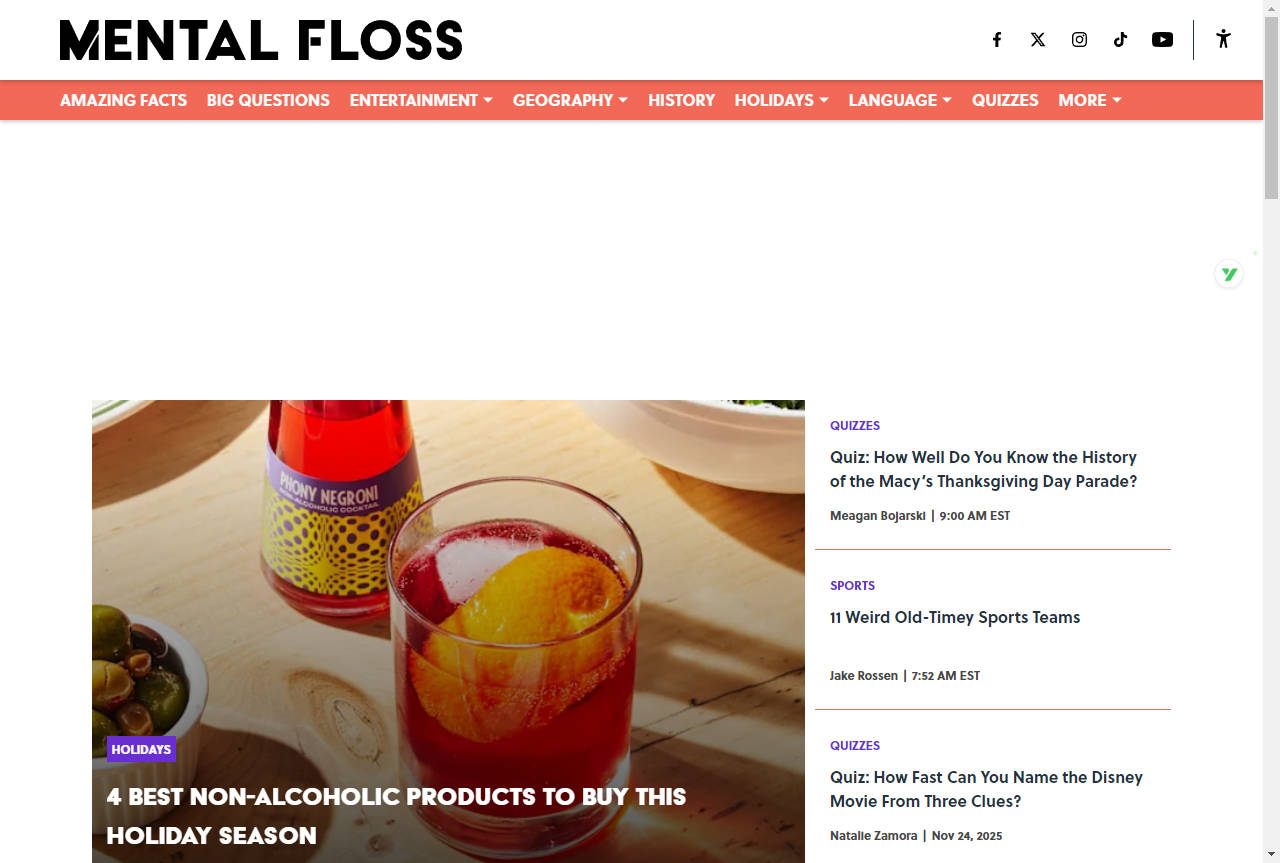Open the accessibility figure icon
1280x863 pixels.
click(1223, 39)
